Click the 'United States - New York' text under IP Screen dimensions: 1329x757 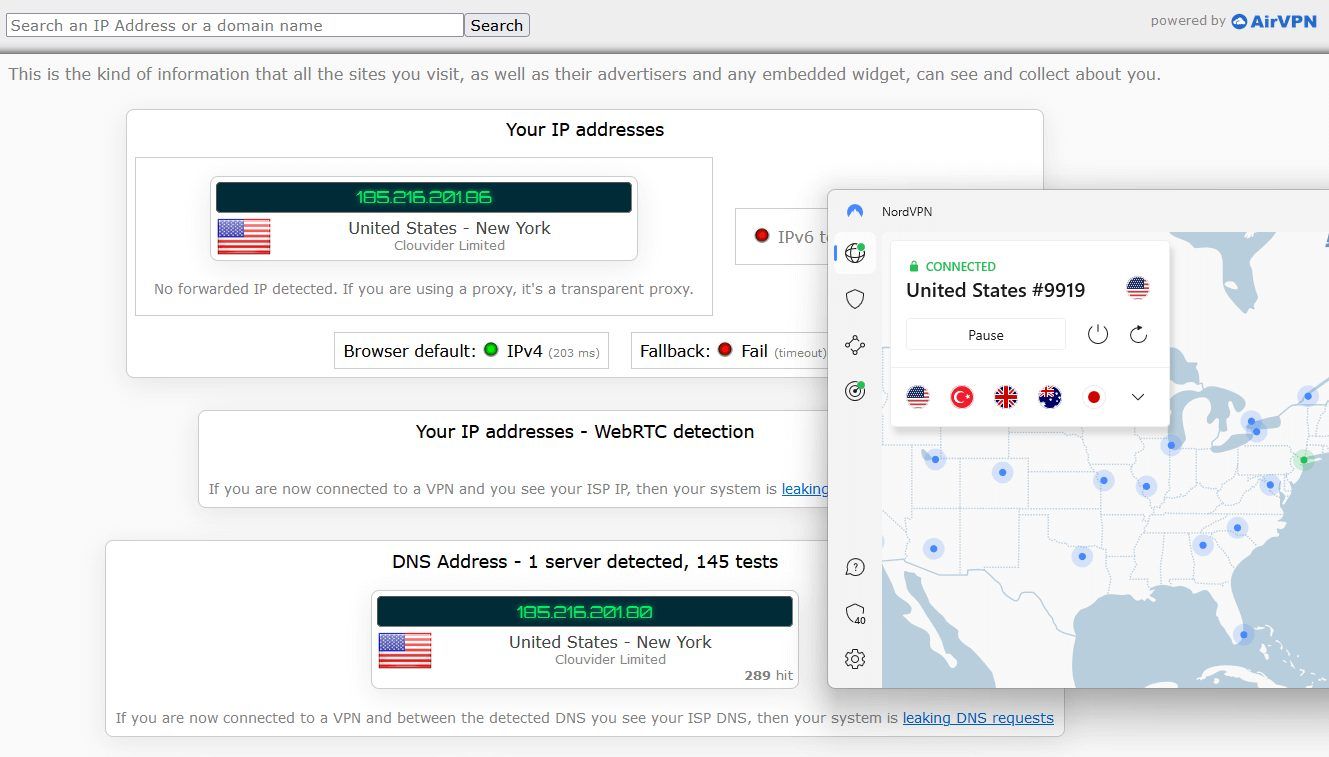pos(450,228)
